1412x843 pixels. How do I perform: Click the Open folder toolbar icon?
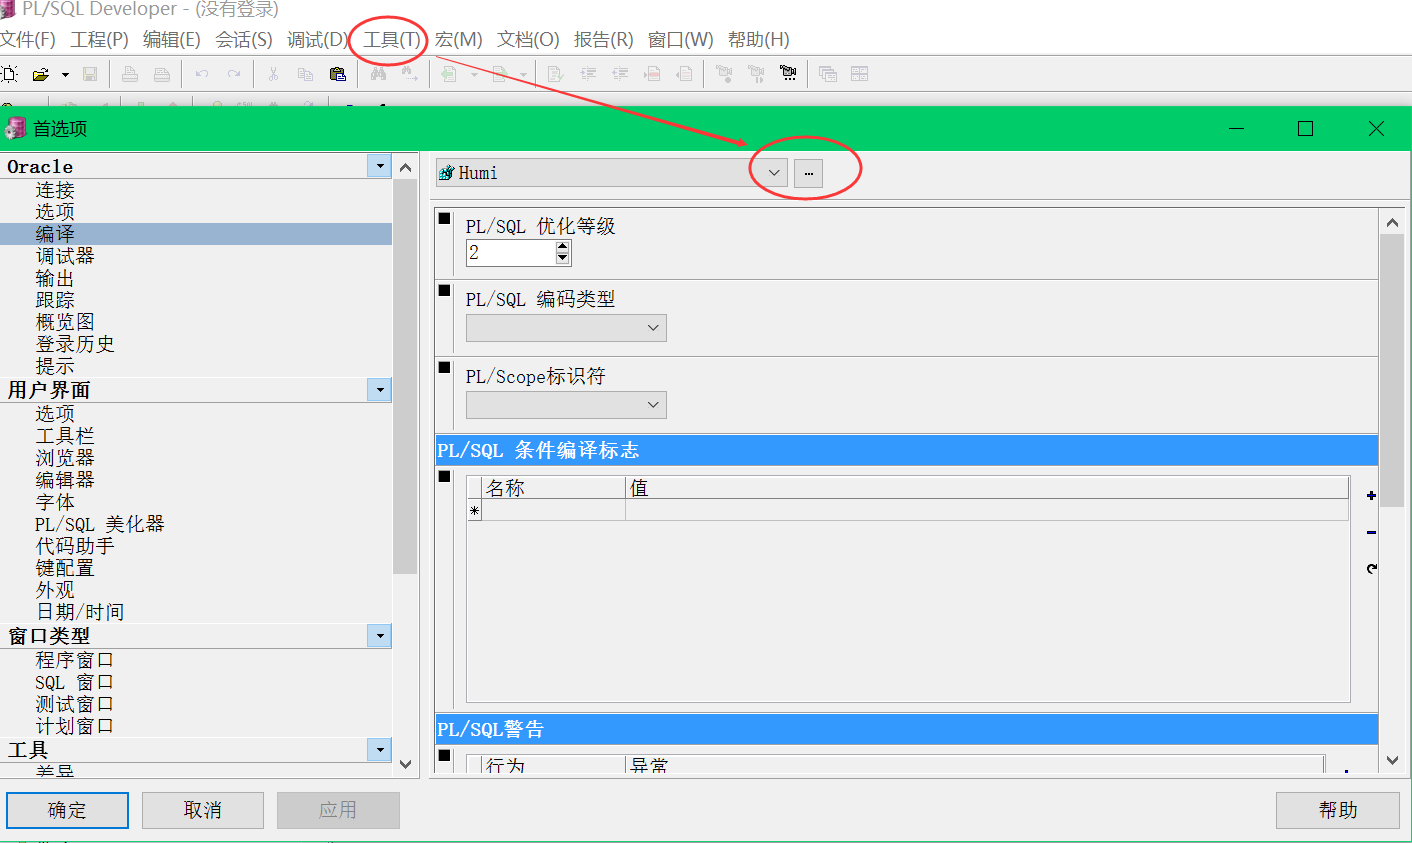tap(40, 74)
